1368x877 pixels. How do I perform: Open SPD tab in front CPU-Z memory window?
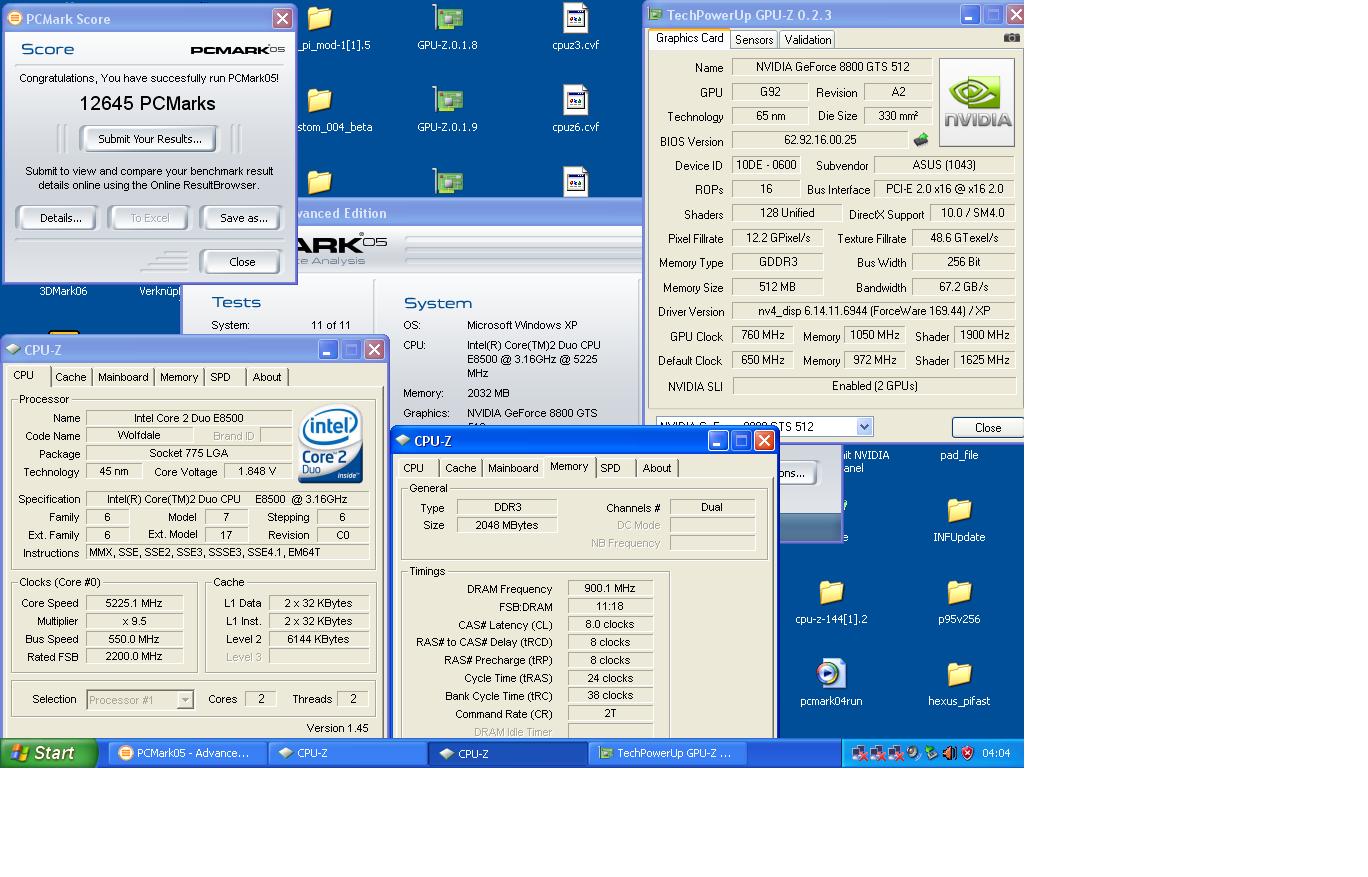point(611,468)
